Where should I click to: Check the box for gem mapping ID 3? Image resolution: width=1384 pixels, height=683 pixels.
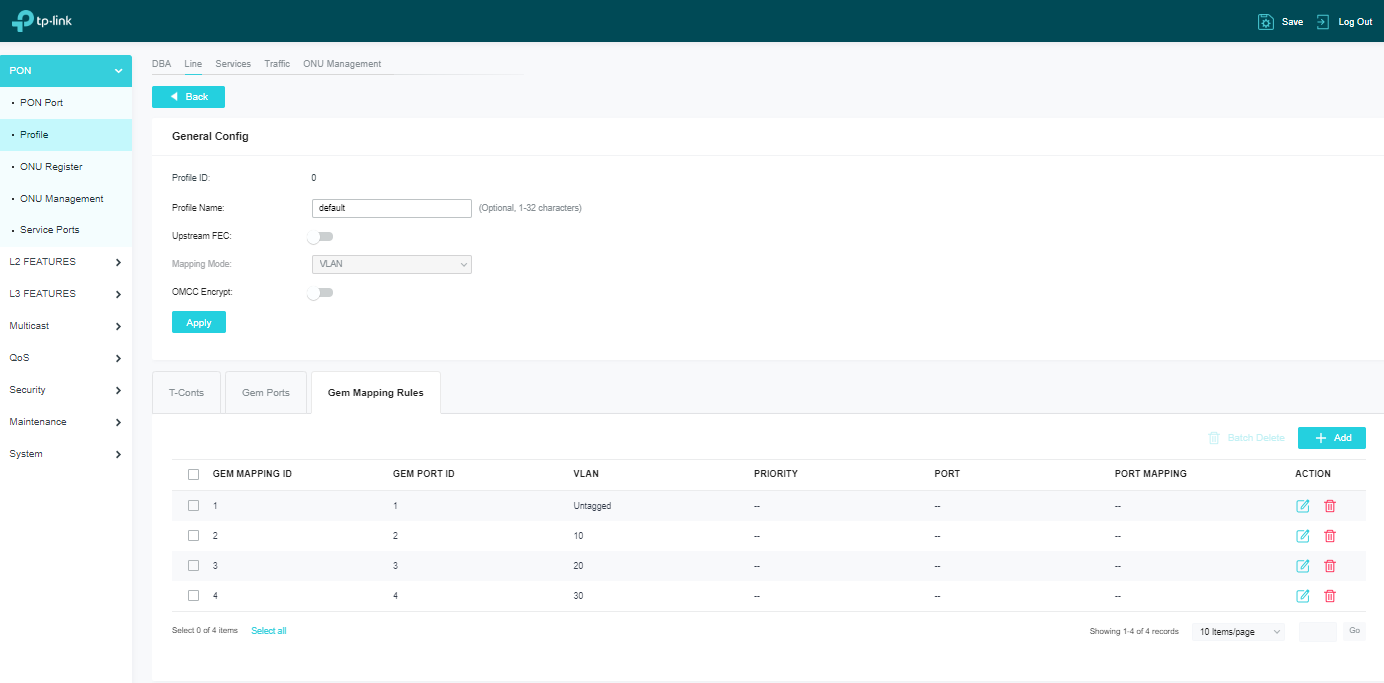[x=193, y=566]
